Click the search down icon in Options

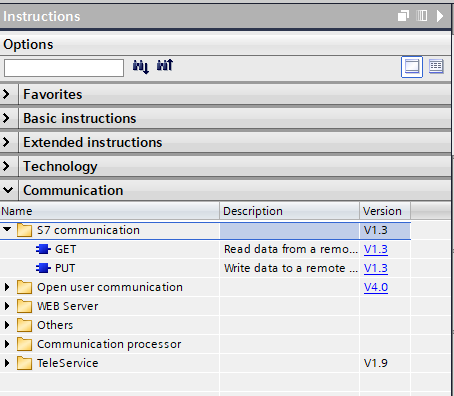pos(141,67)
